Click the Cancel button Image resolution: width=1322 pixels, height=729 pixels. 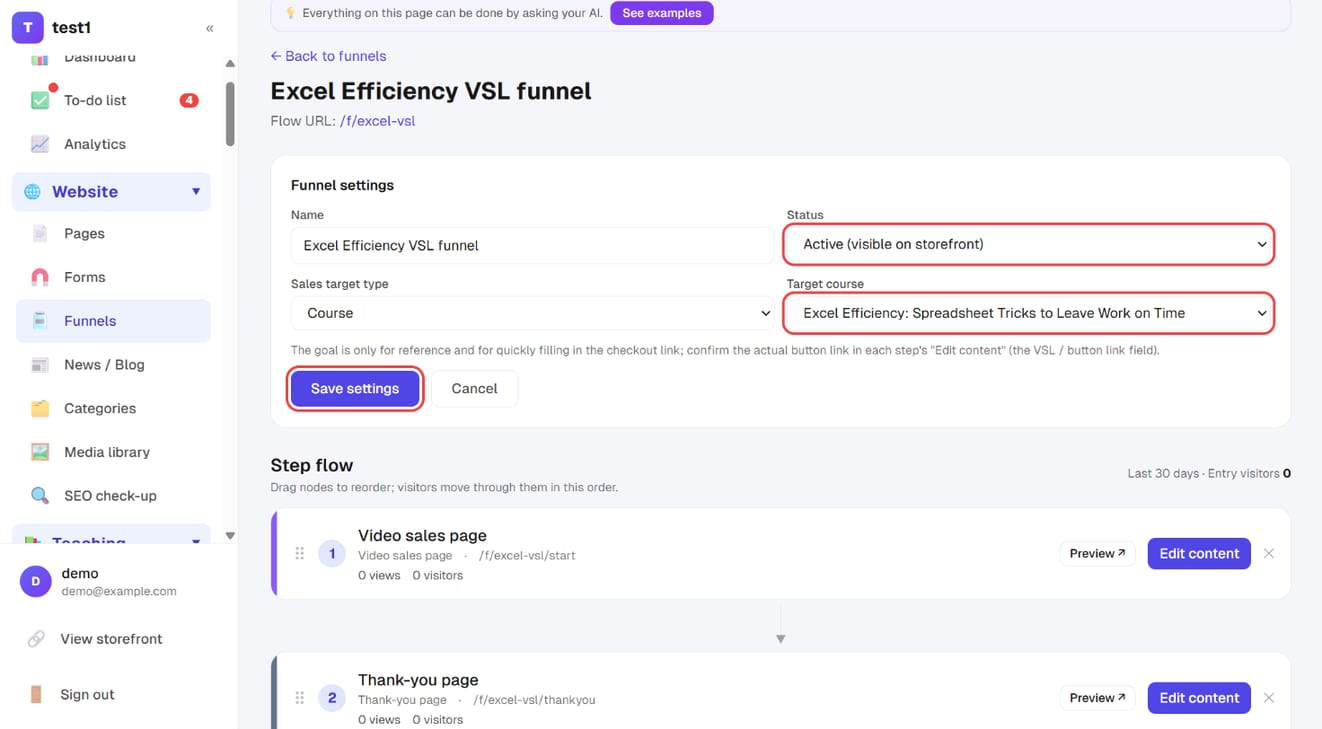click(x=474, y=388)
